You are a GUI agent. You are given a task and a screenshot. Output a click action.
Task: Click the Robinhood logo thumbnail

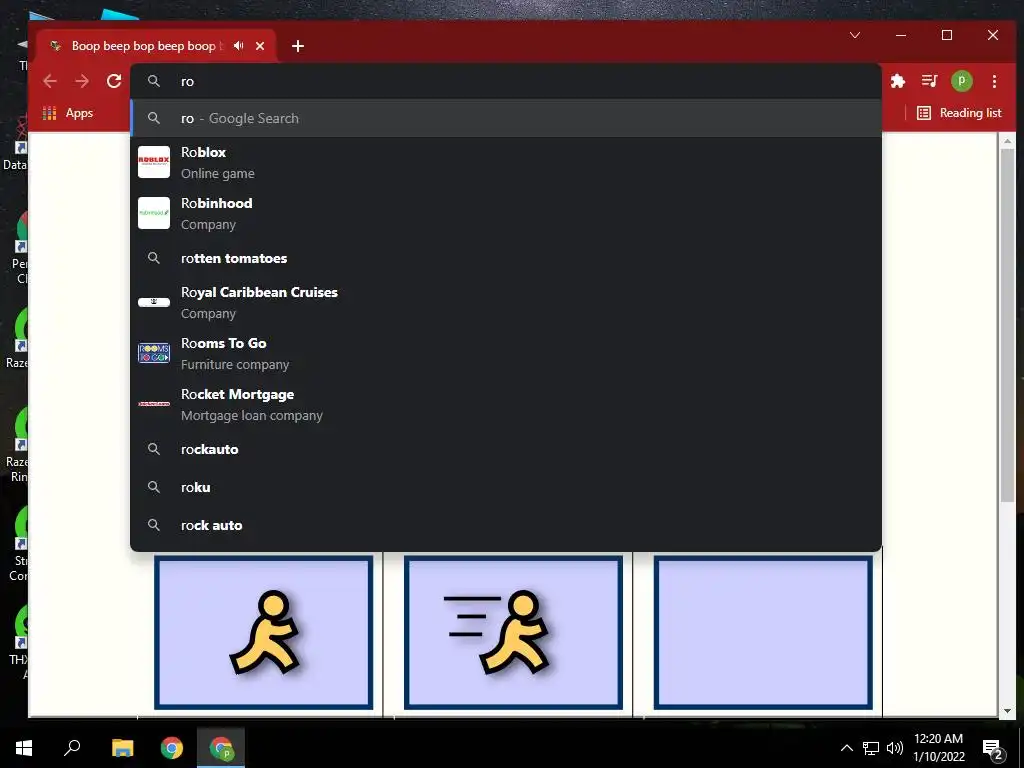click(x=153, y=213)
